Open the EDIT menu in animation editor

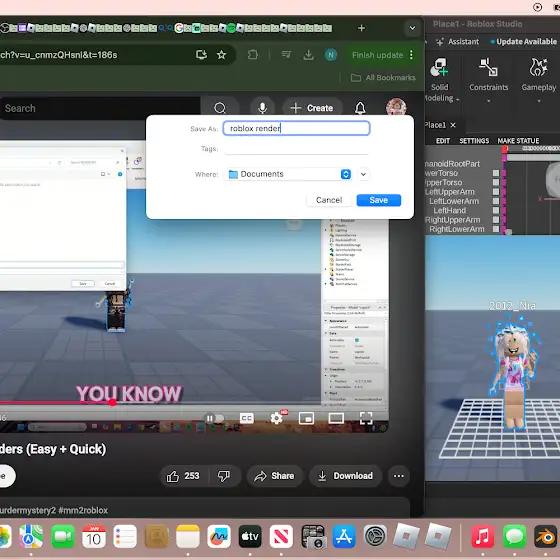click(x=443, y=141)
